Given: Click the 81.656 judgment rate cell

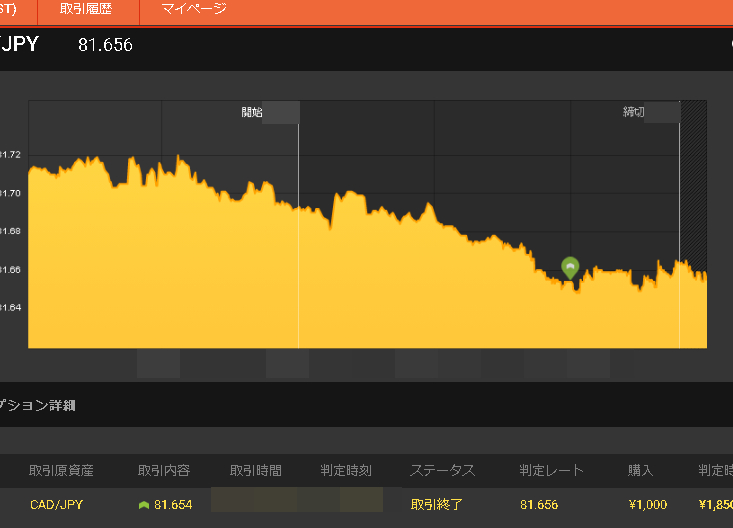Looking at the screenshot, I should 539,505.
